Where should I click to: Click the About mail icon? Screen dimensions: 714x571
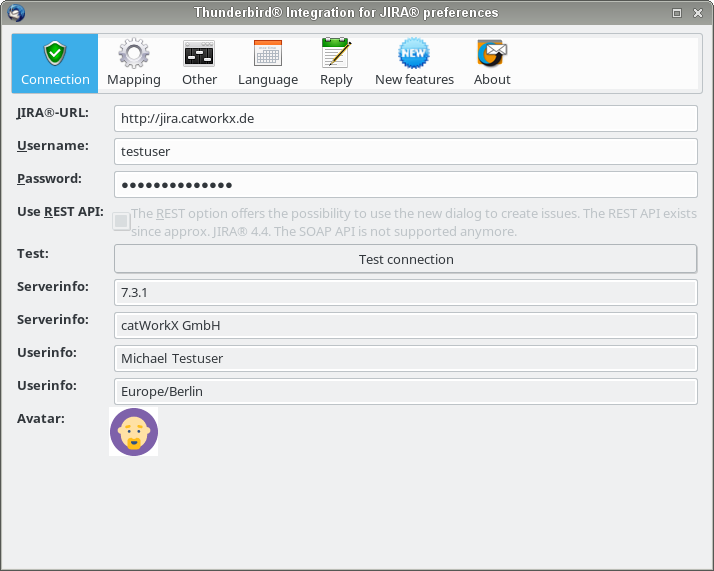point(492,53)
